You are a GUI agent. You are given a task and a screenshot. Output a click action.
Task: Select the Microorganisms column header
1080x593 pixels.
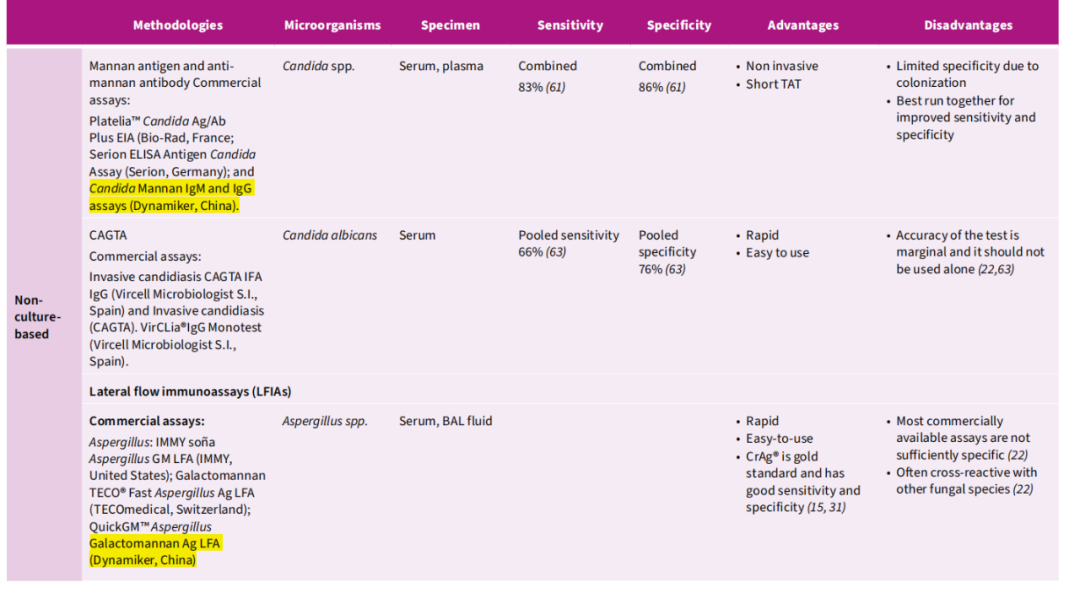tap(332, 25)
